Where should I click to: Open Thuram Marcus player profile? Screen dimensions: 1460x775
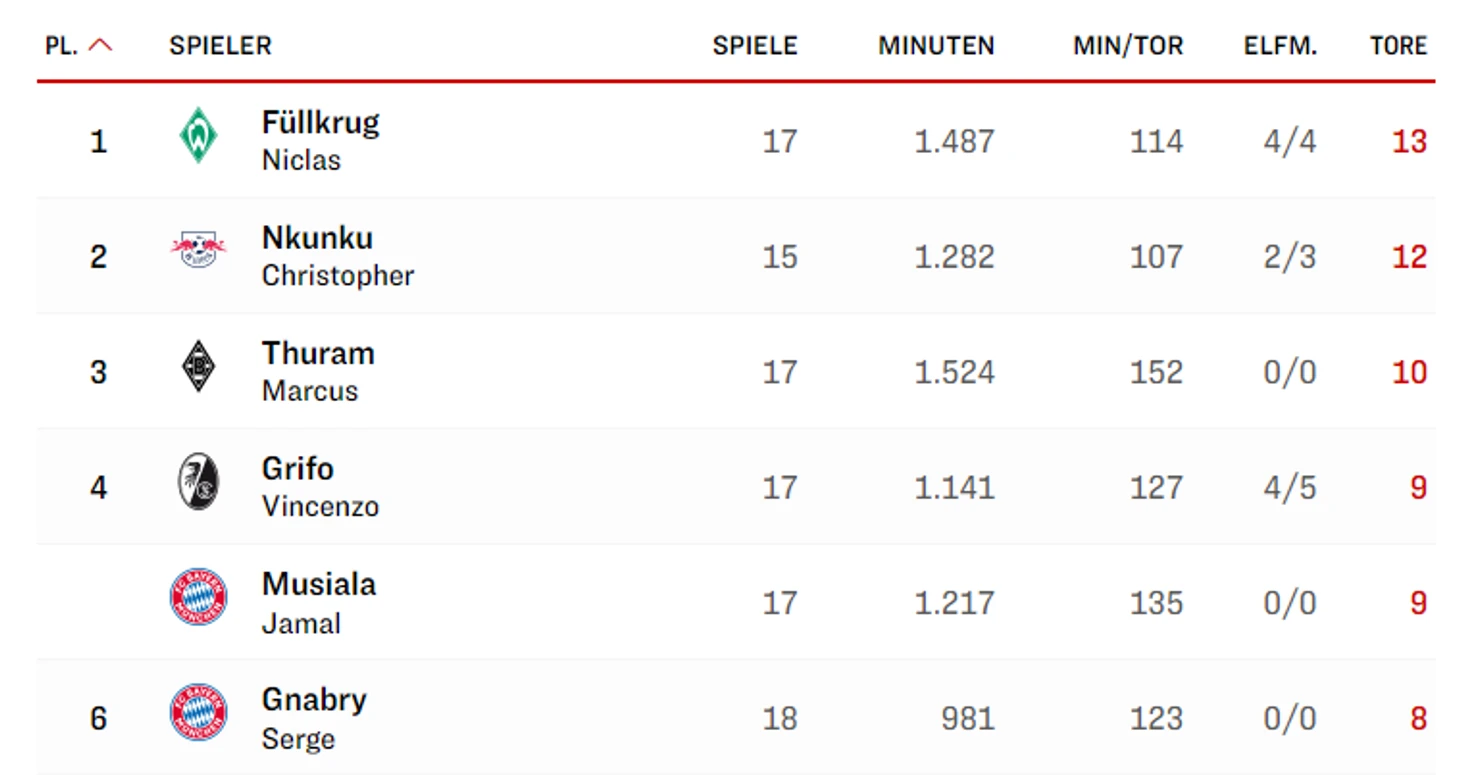click(318, 371)
